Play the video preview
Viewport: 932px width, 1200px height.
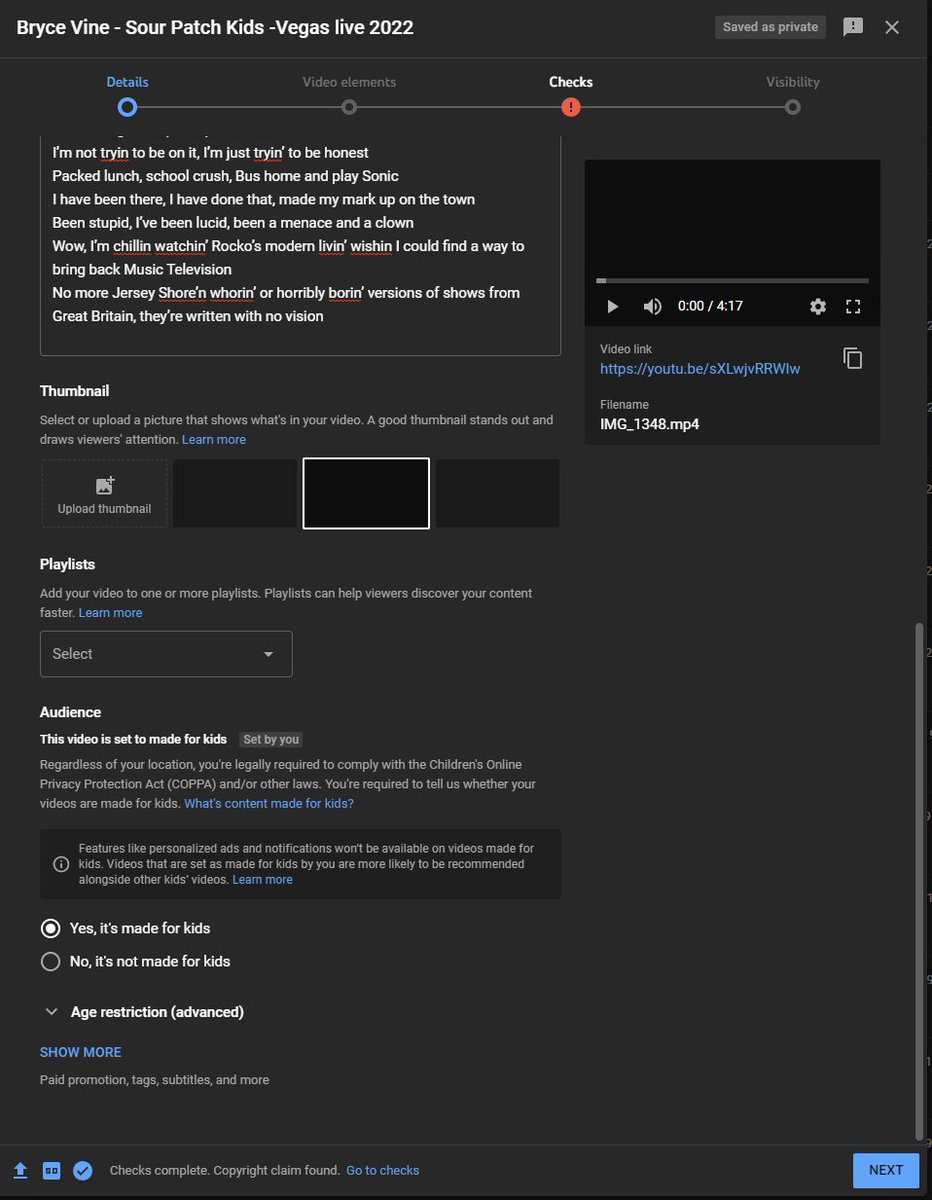click(613, 306)
